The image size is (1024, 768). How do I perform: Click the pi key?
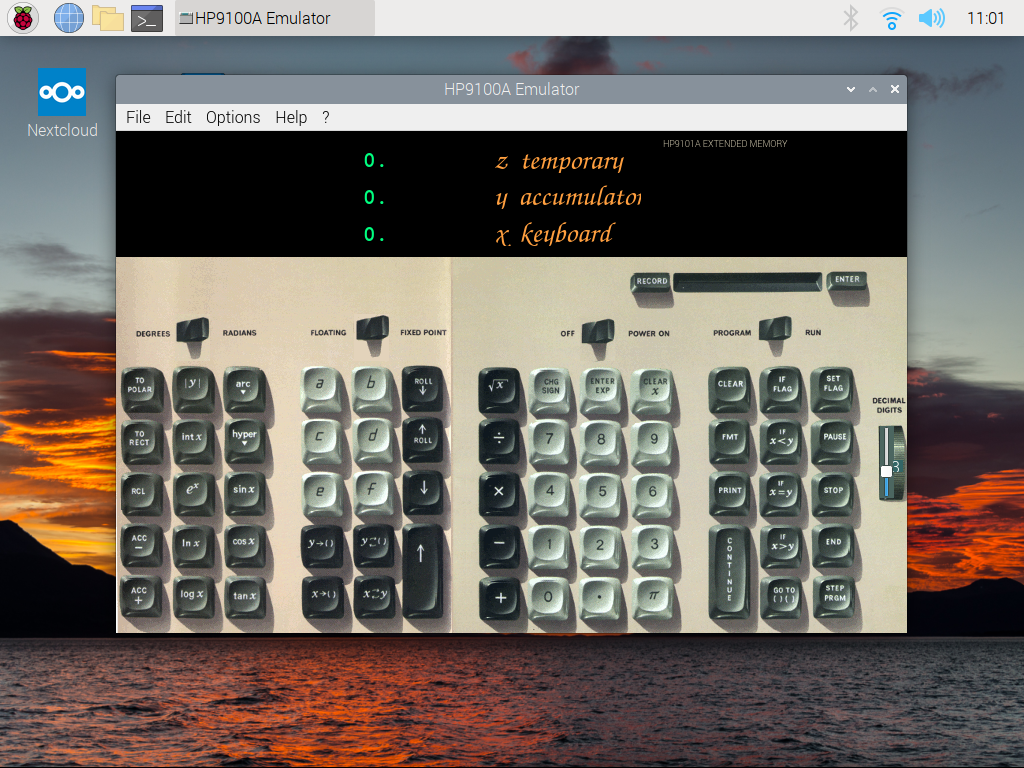[x=653, y=597]
